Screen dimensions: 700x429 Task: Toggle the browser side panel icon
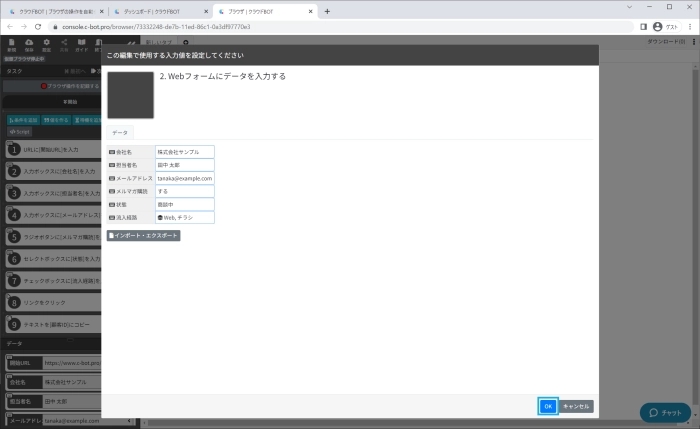pyautogui.click(x=643, y=27)
